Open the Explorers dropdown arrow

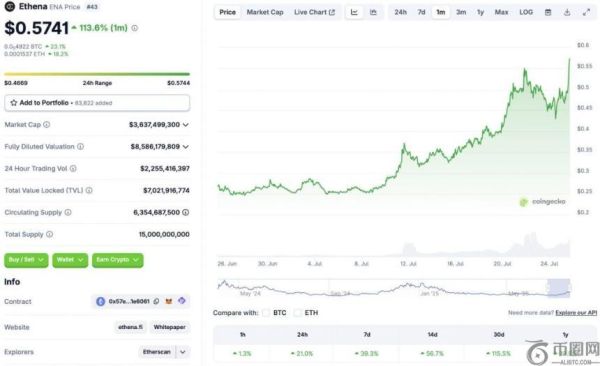tap(183, 352)
